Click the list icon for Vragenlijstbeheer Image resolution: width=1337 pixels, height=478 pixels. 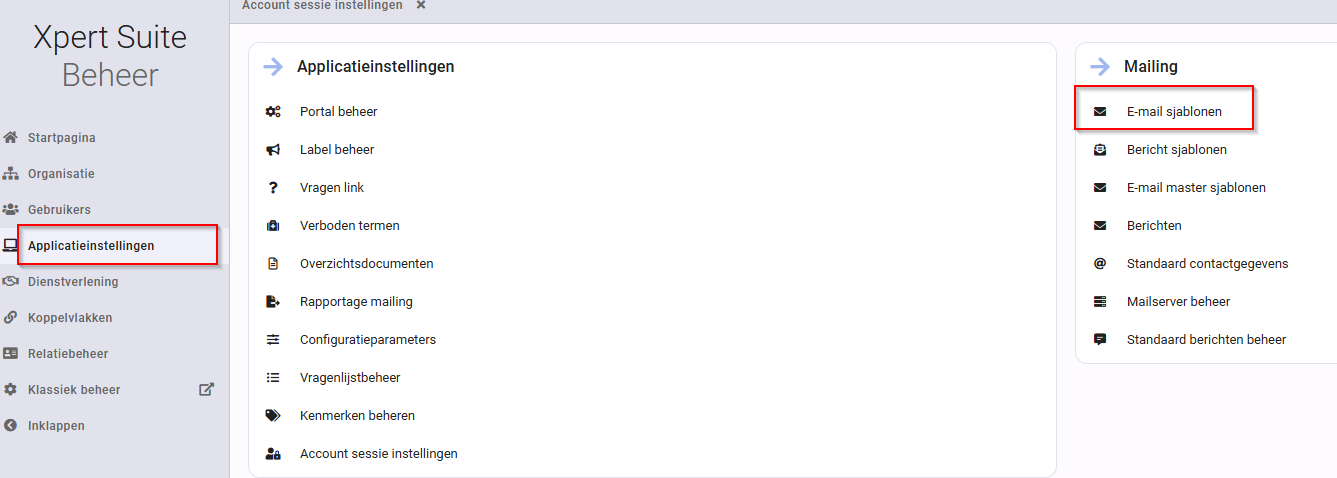coord(273,378)
